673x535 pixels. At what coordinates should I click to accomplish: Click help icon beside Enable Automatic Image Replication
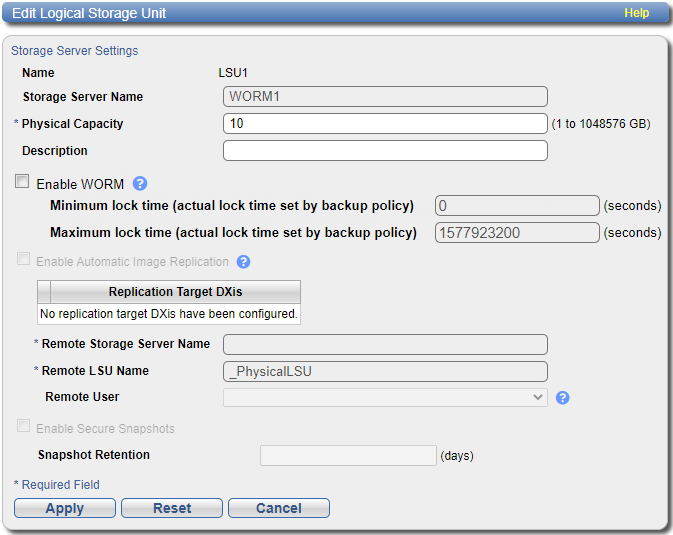(243, 262)
